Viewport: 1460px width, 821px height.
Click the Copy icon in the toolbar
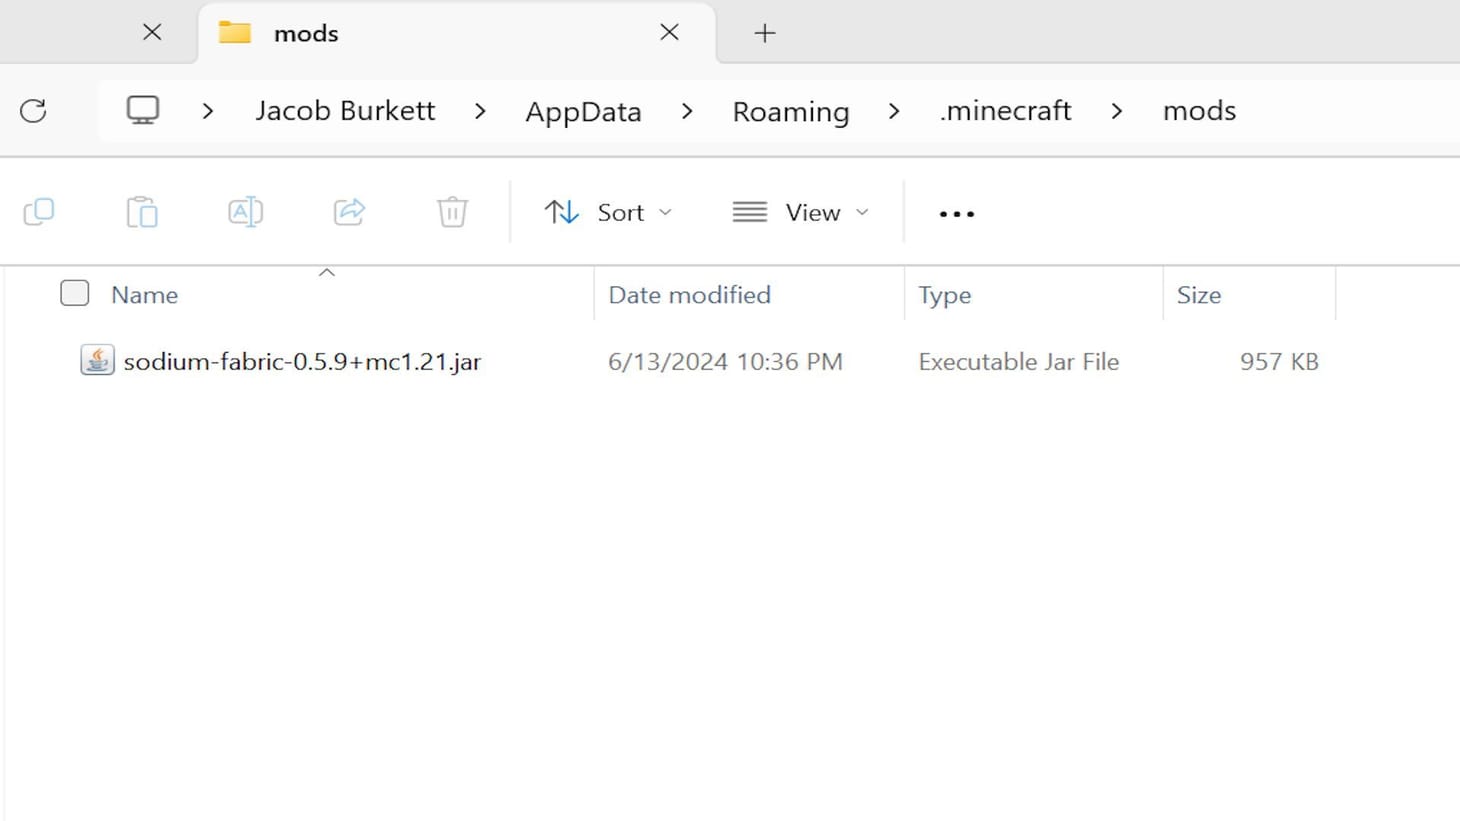(x=39, y=211)
